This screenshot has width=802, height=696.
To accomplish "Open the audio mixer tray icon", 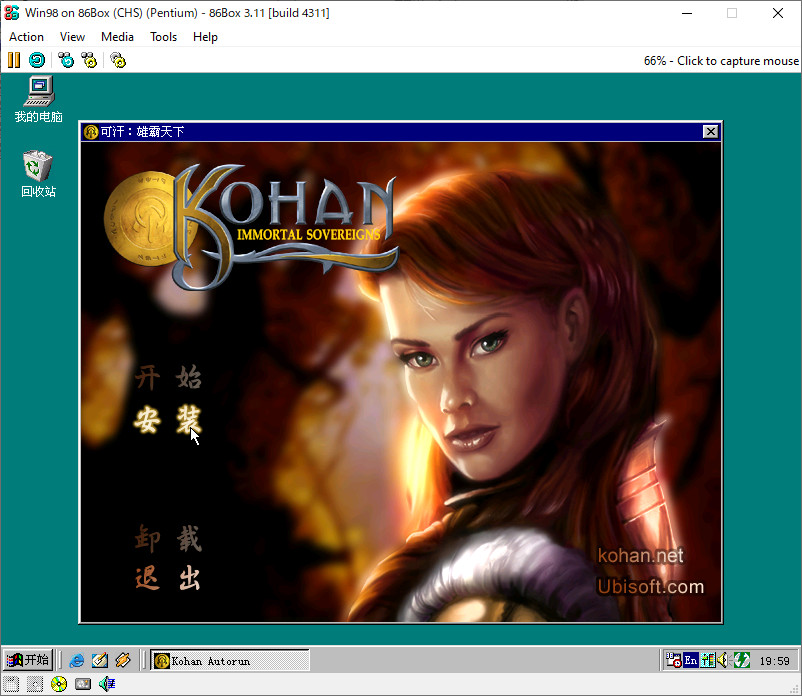I will click(x=707, y=661).
